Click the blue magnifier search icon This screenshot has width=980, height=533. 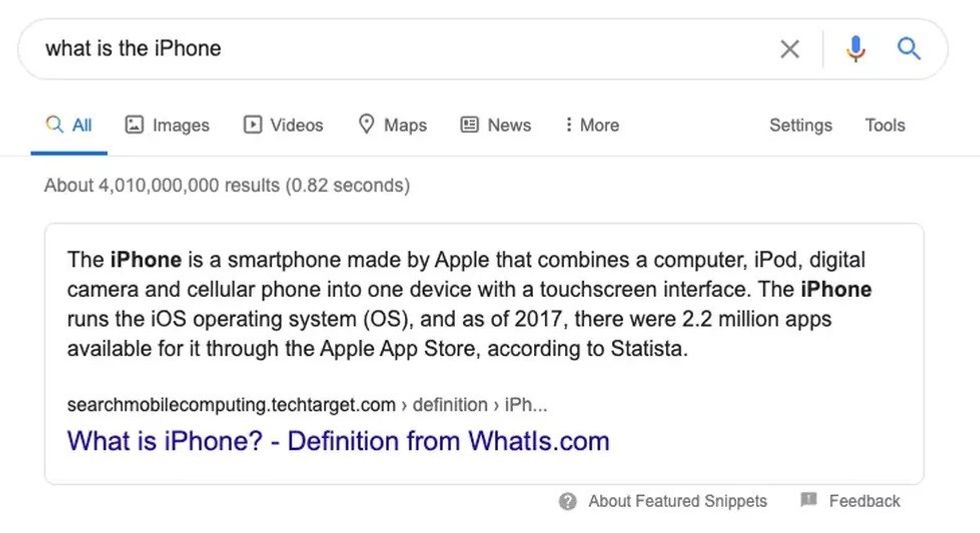tap(908, 48)
